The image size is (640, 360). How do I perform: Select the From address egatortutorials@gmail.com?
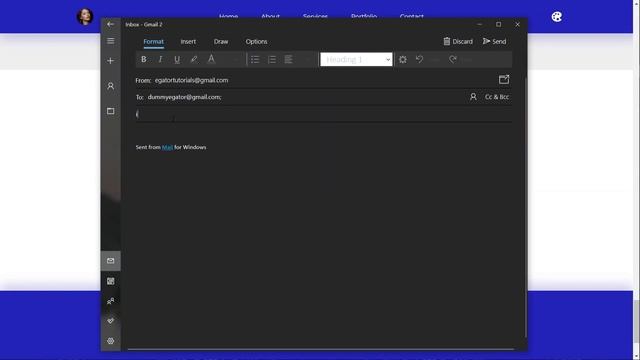point(191,80)
